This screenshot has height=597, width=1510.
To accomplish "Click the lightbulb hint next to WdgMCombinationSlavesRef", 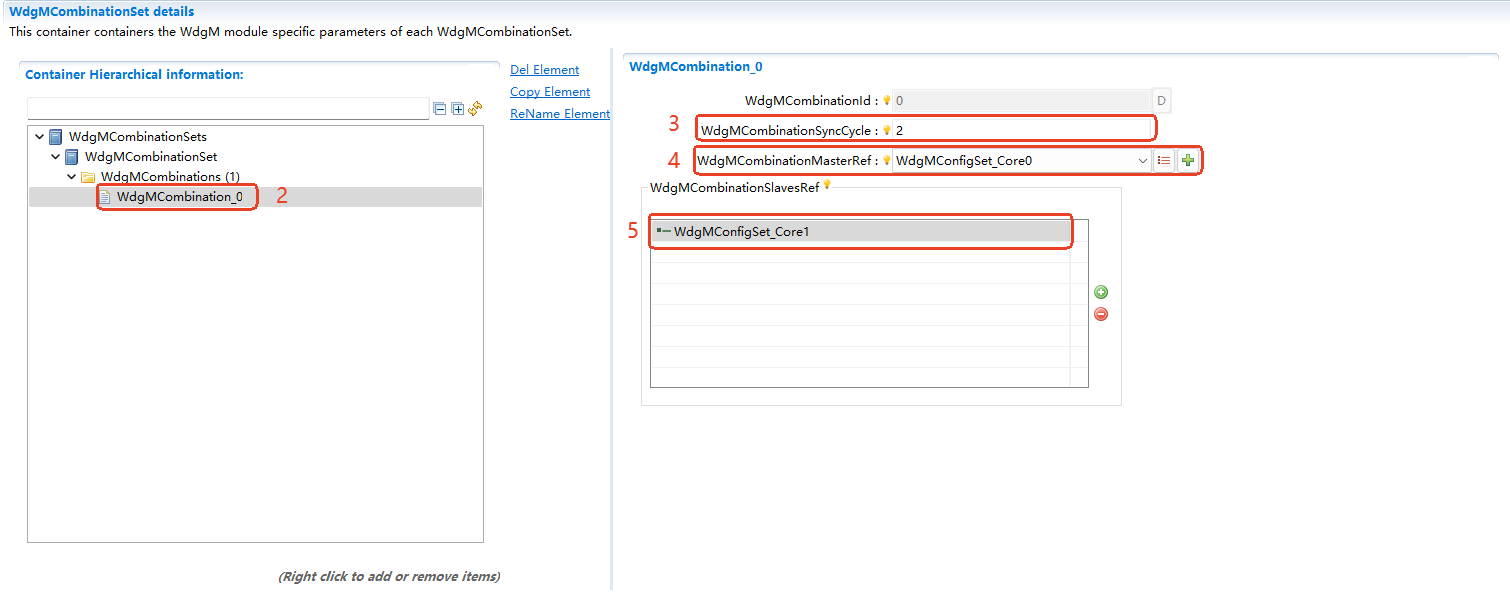I will click(827, 185).
